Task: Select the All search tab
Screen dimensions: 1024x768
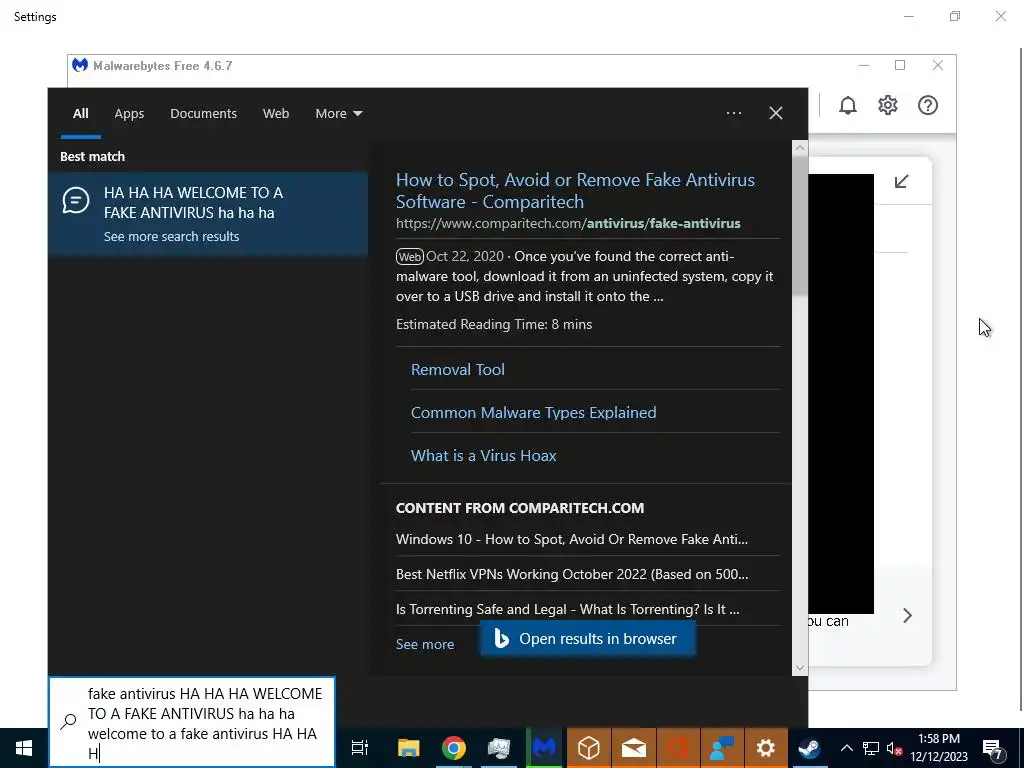Action: (x=80, y=114)
